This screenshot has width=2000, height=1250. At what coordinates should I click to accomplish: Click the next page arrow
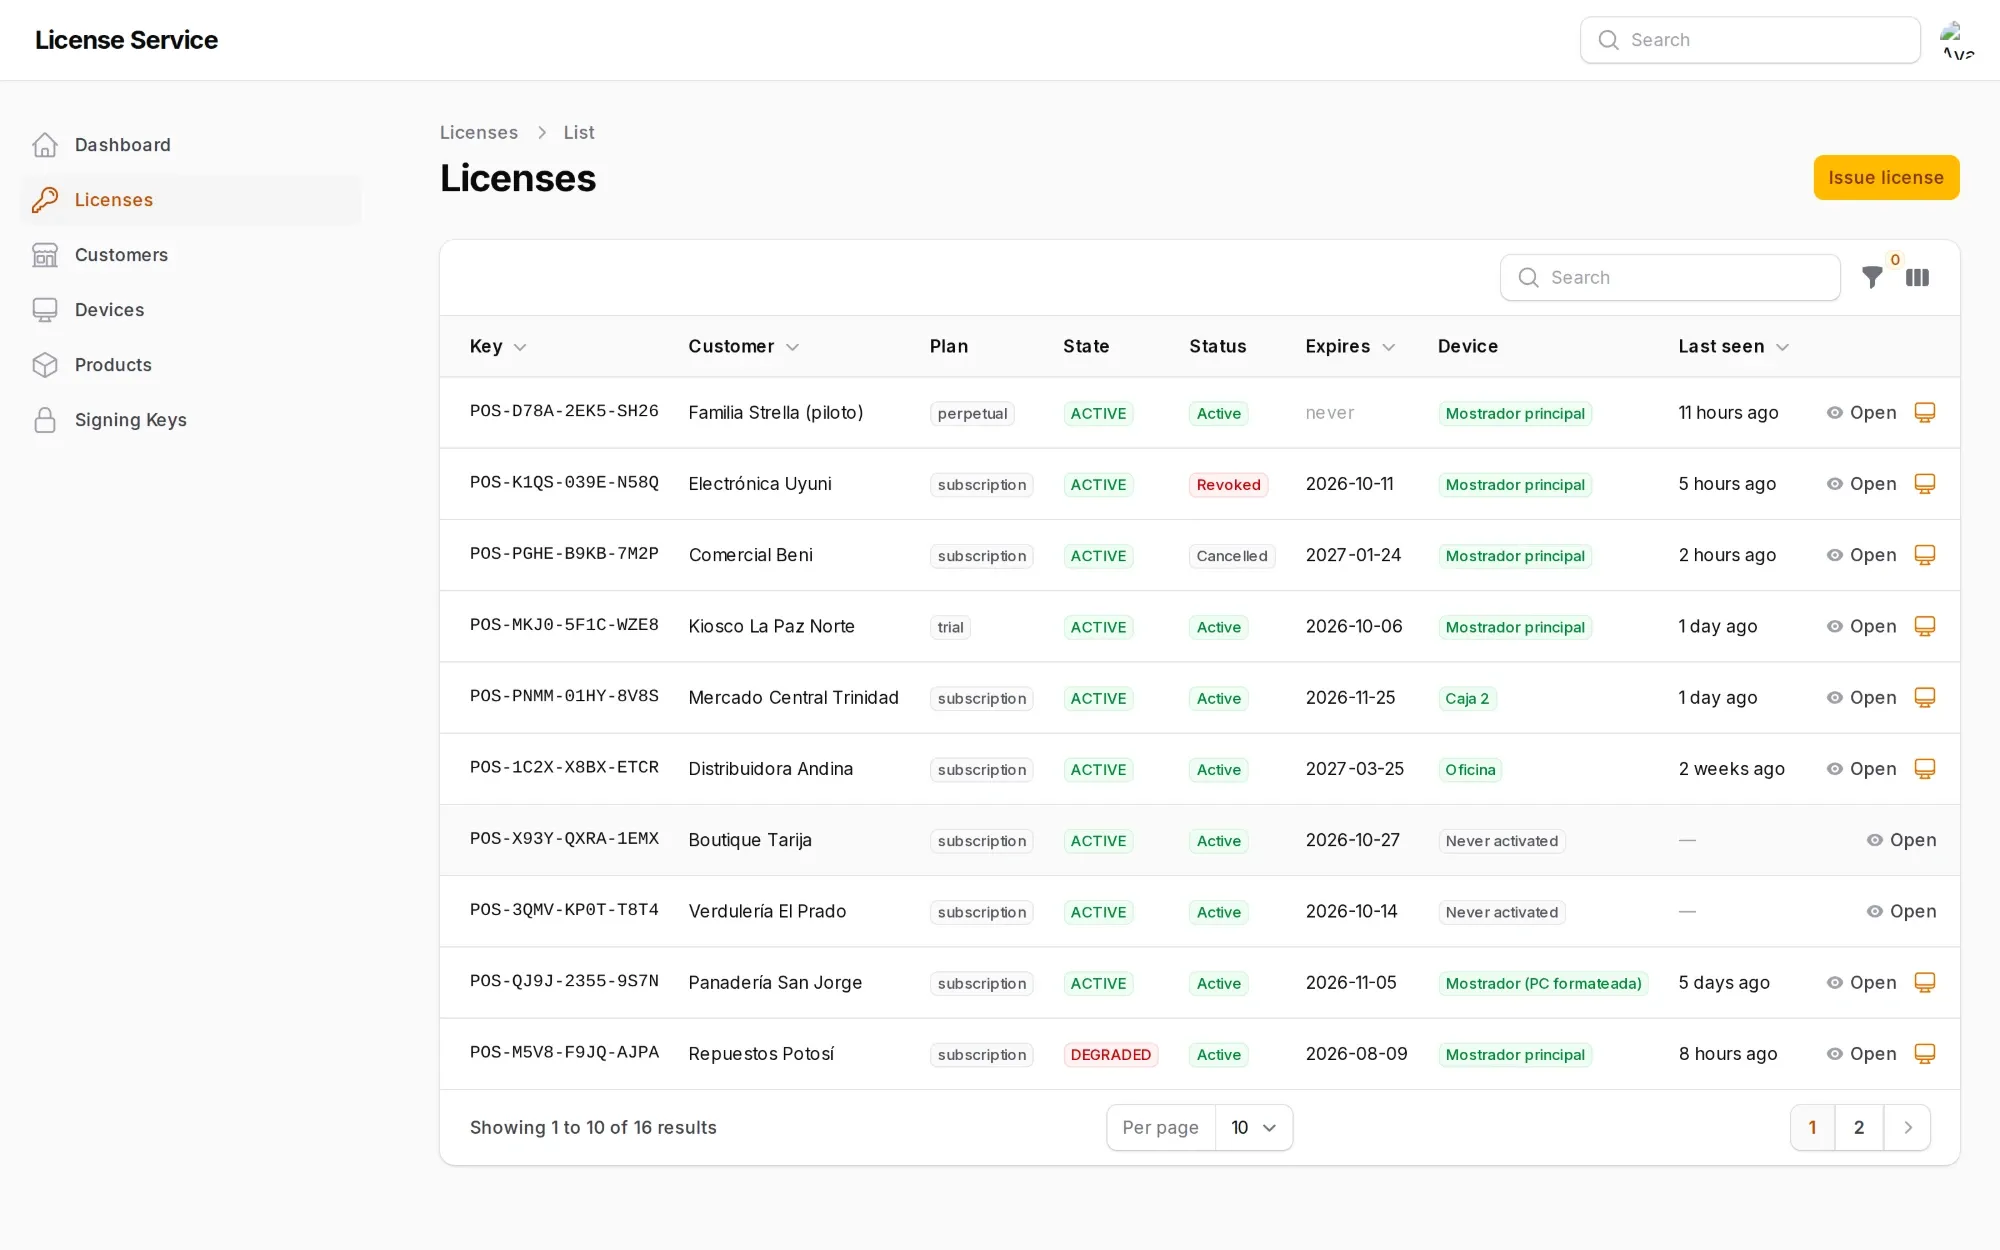click(x=1907, y=1128)
